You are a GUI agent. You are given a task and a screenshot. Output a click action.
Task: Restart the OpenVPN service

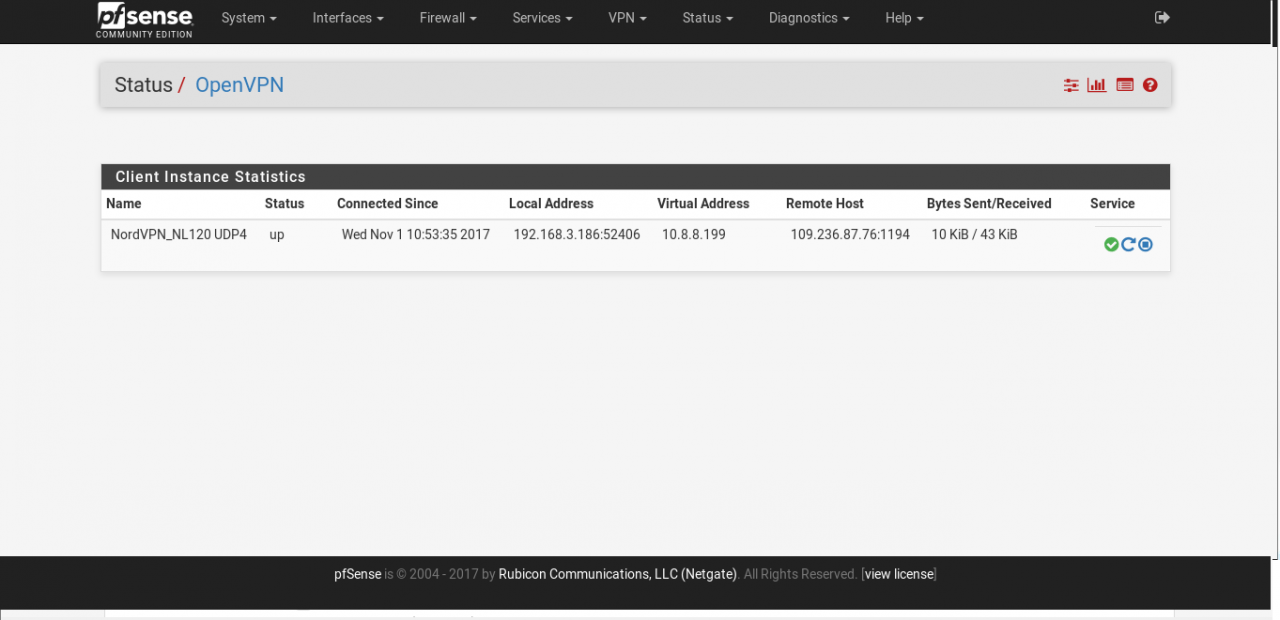1128,244
